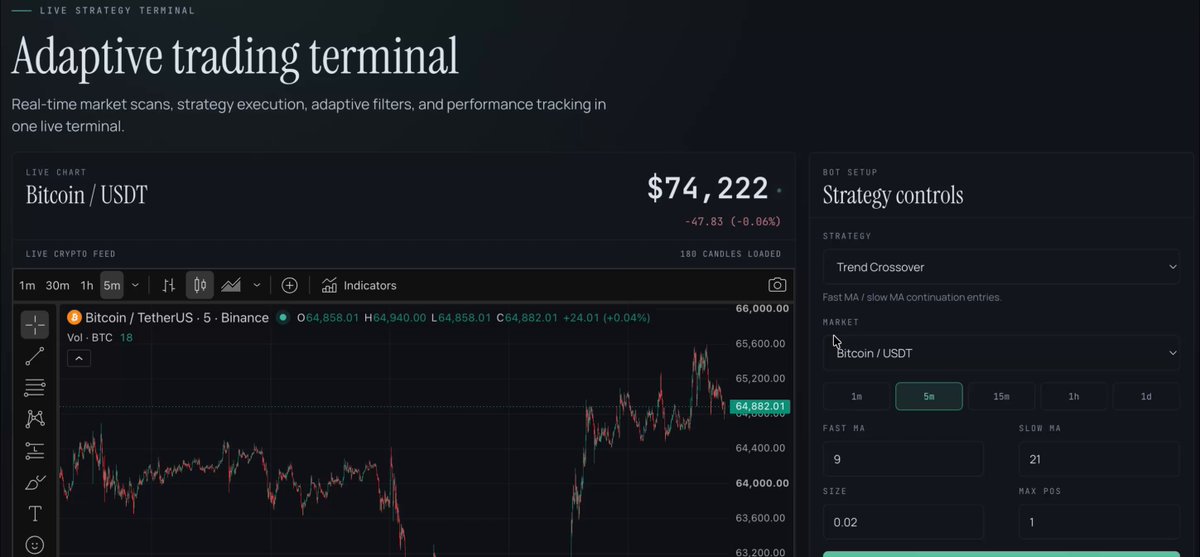Screen dimensions: 1200x557
Task: Click the $74,222 live price
Action: pyautogui.click(x=708, y=188)
